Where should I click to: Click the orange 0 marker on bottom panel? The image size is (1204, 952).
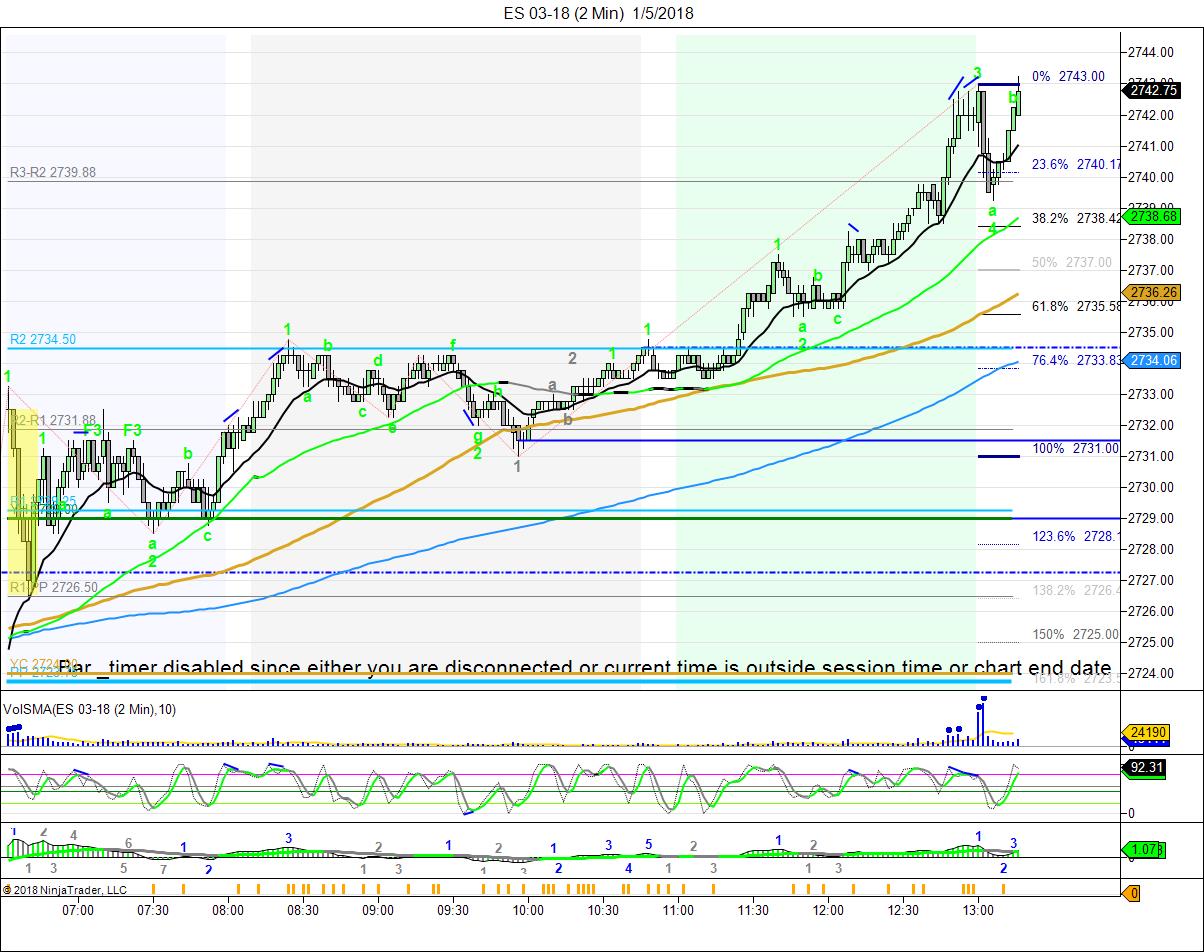tap(1132, 893)
